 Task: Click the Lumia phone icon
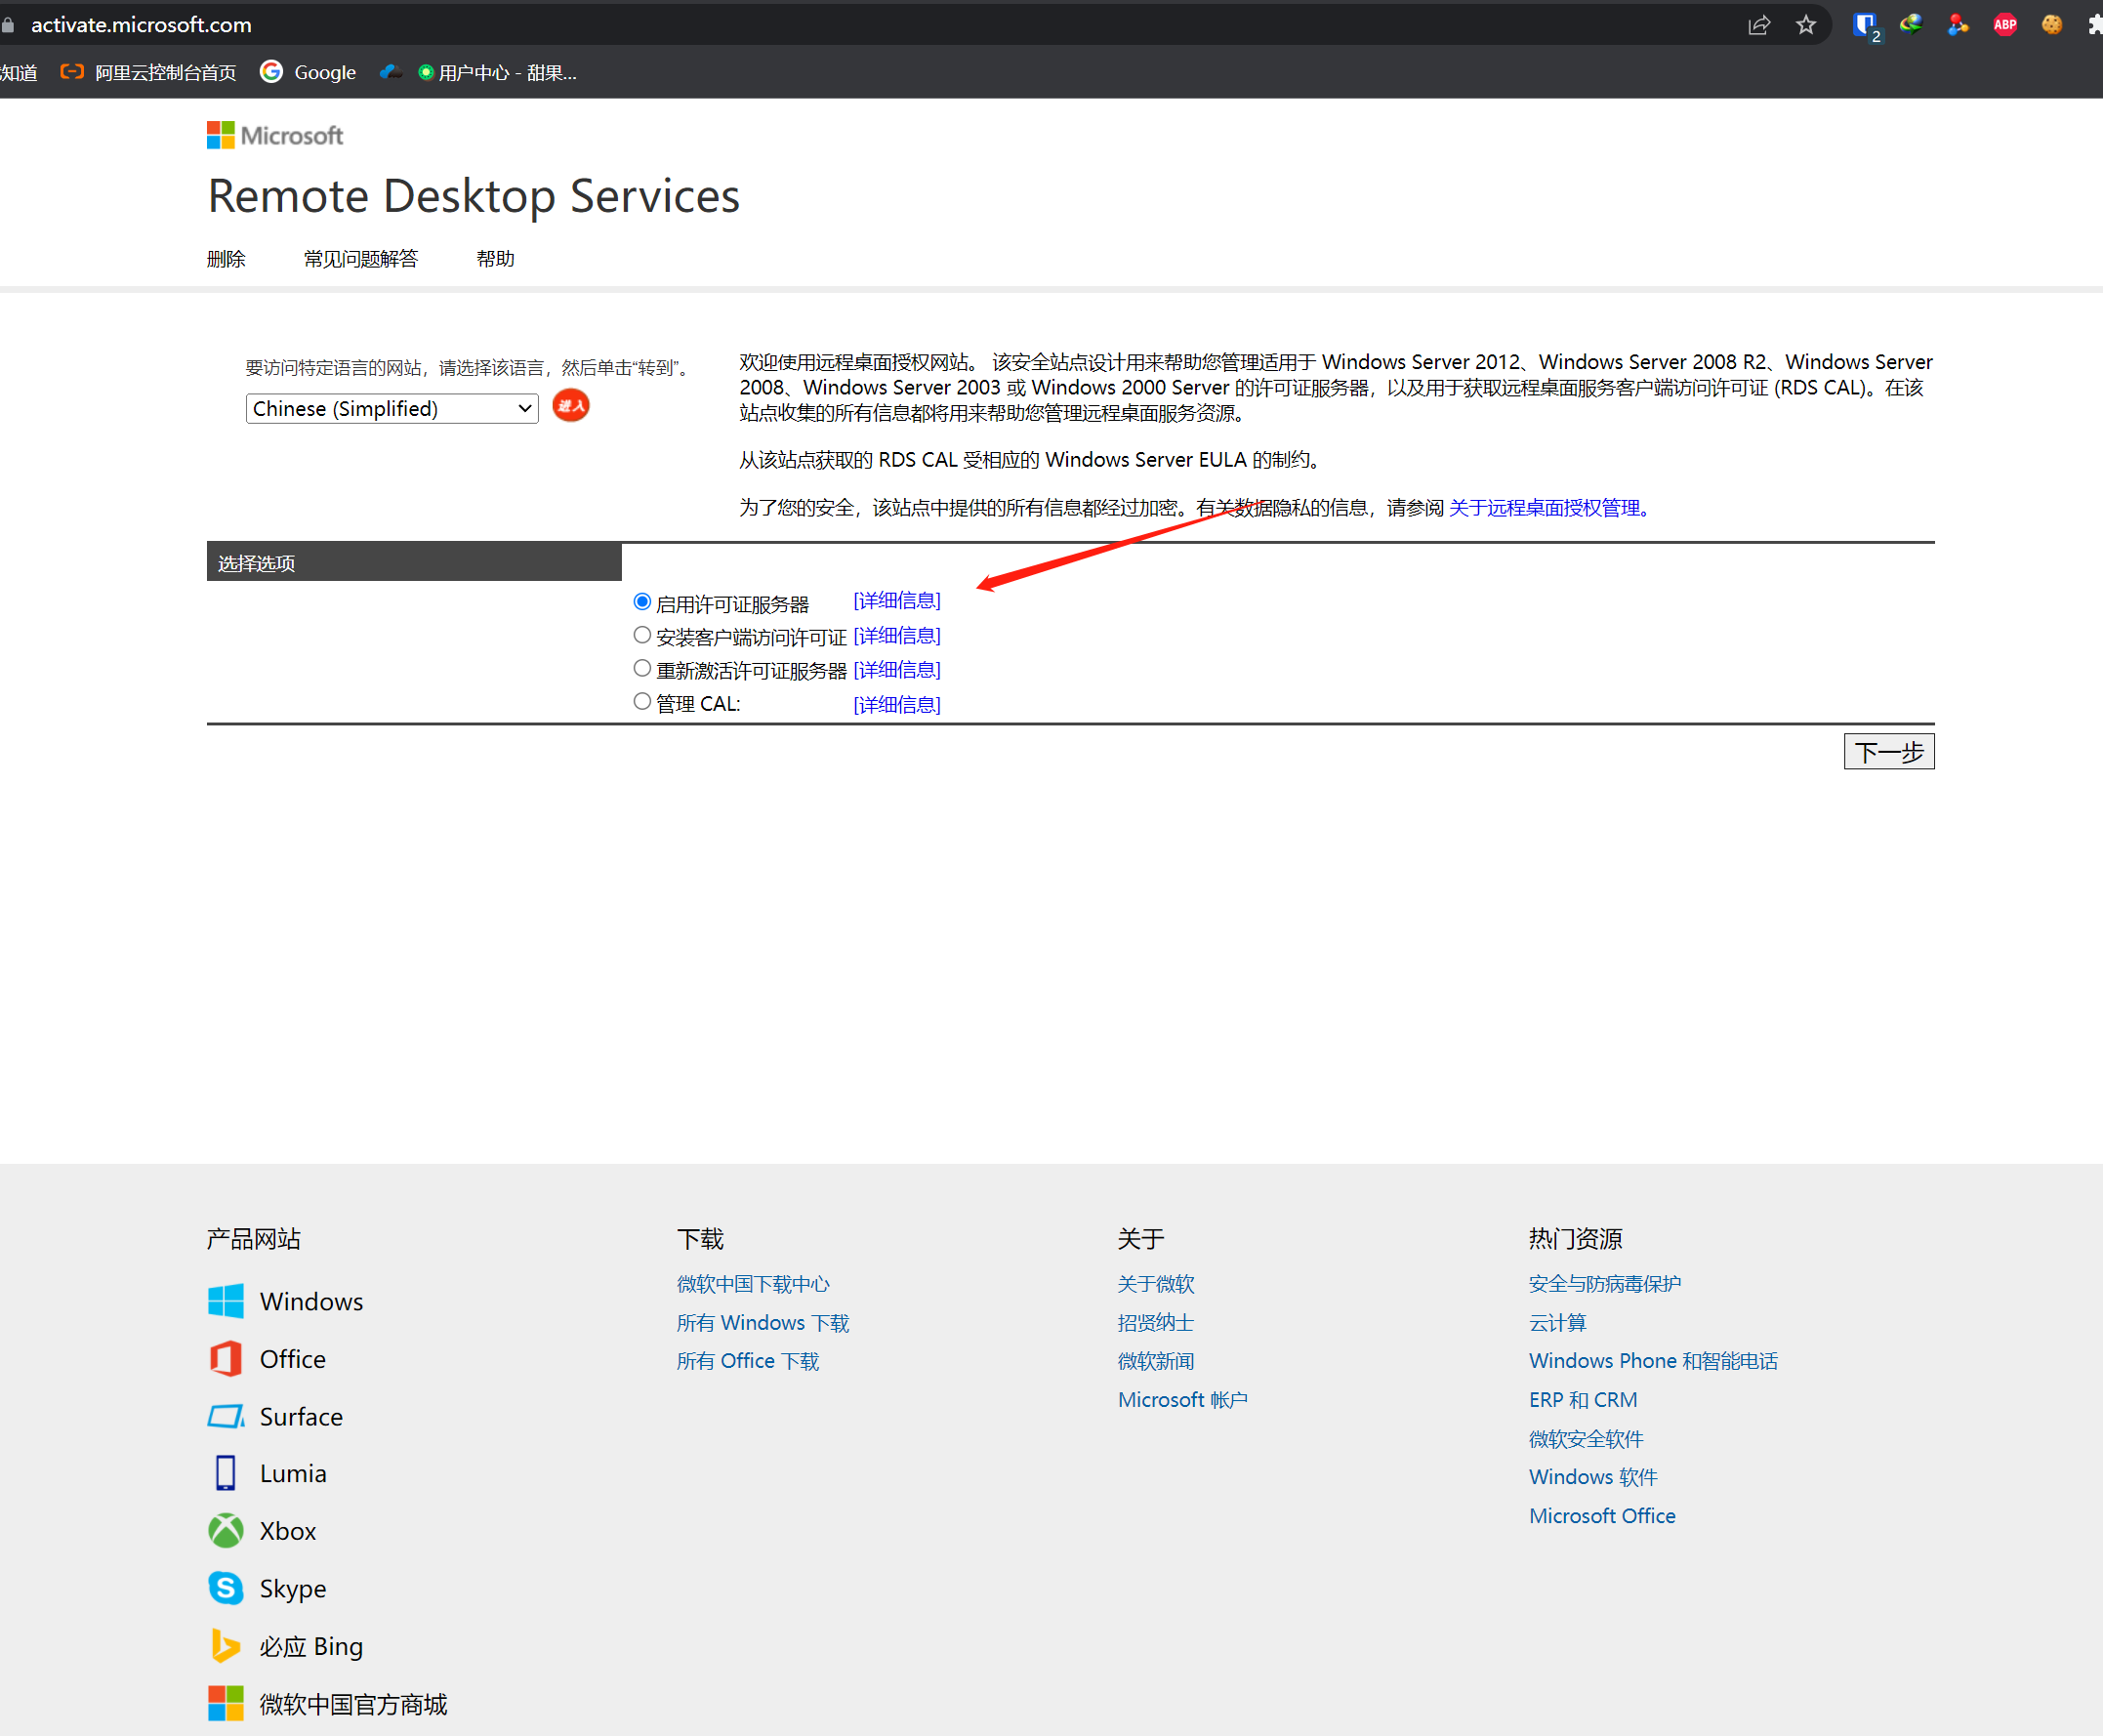[x=226, y=1473]
